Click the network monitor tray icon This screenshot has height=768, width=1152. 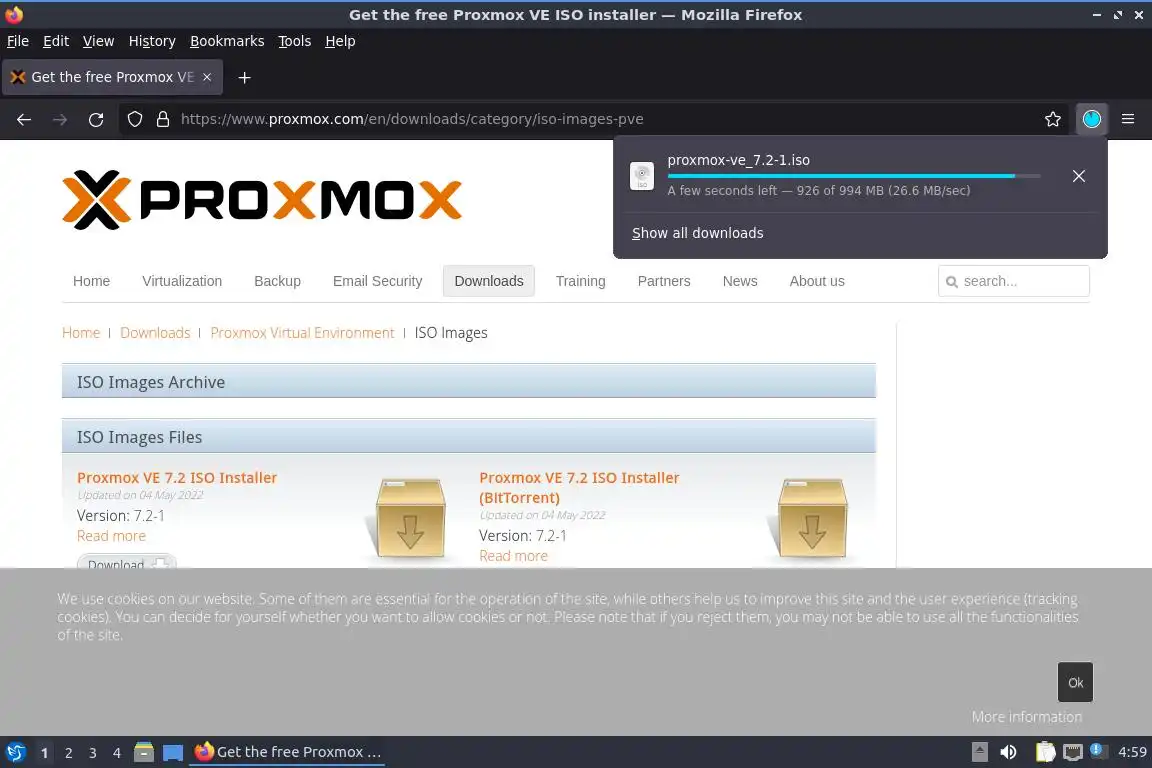tap(1073, 752)
